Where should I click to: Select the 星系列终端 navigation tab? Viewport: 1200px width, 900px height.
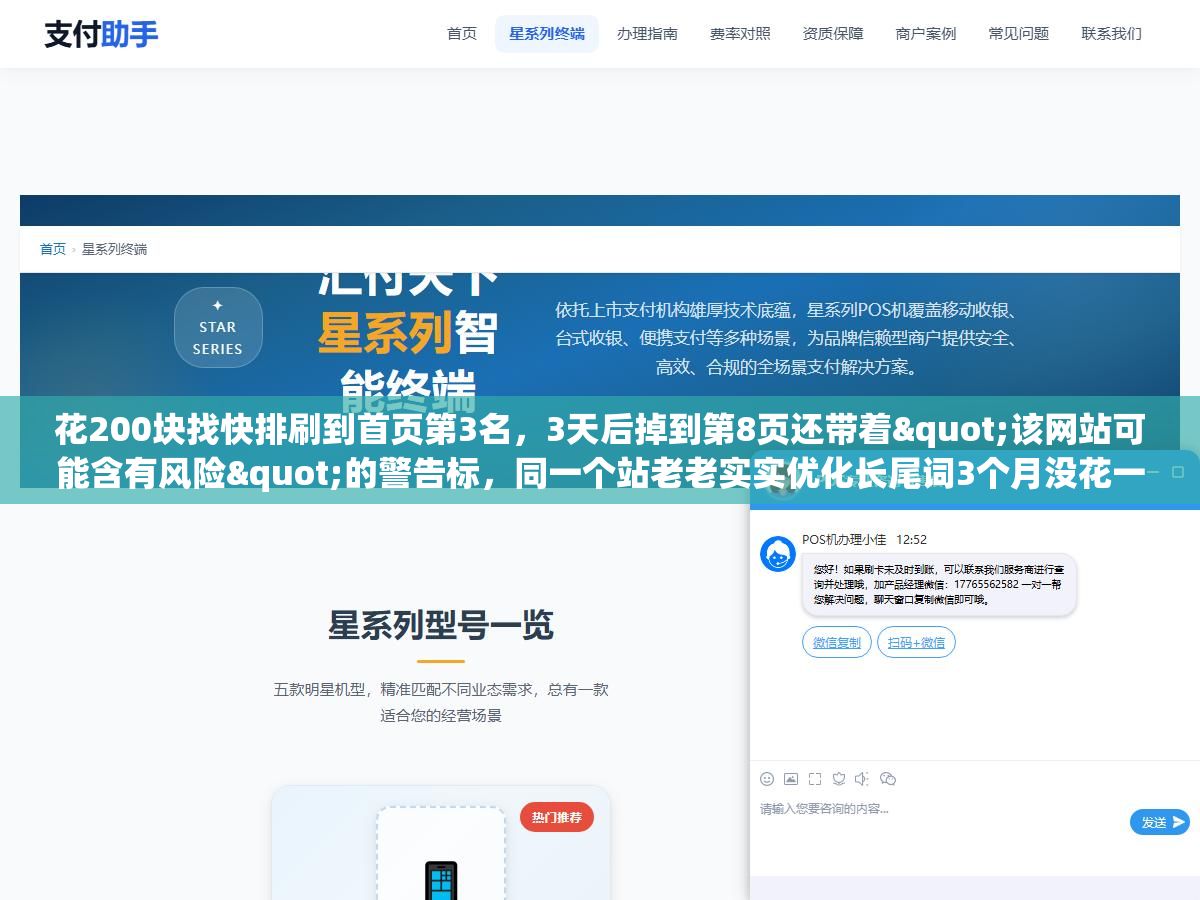(x=547, y=34)
